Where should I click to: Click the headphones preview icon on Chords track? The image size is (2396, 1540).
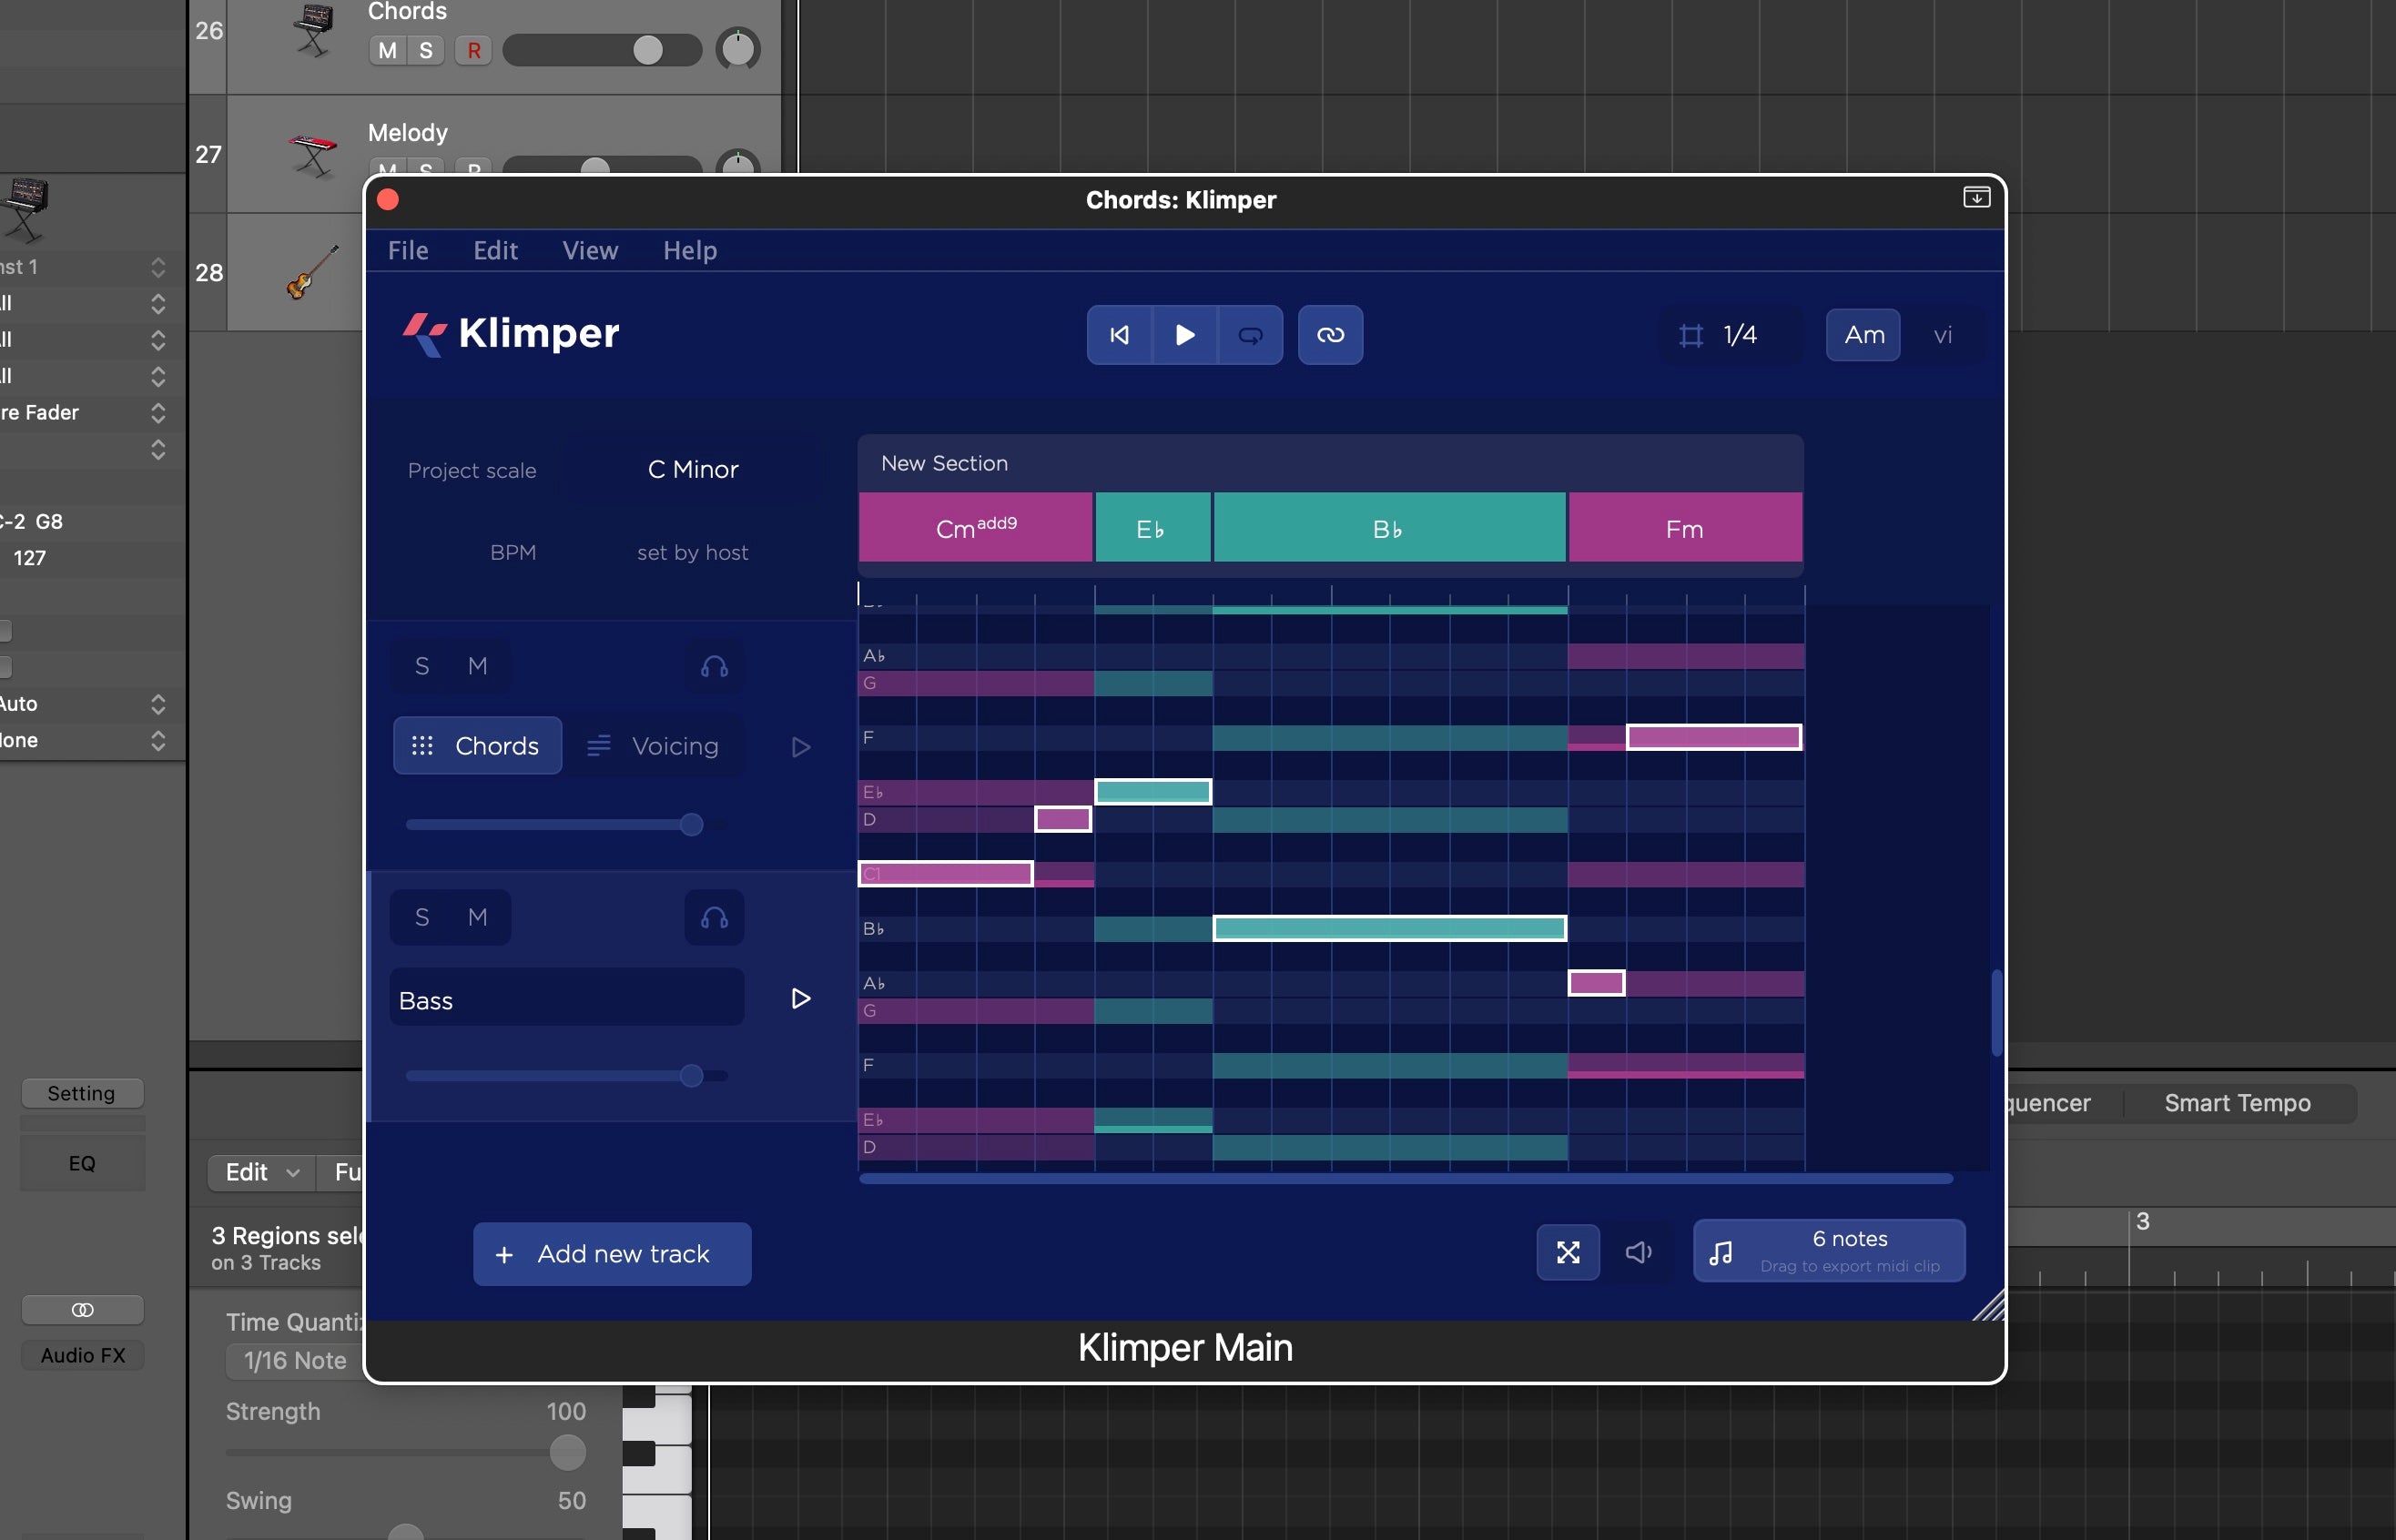(713, 666)
